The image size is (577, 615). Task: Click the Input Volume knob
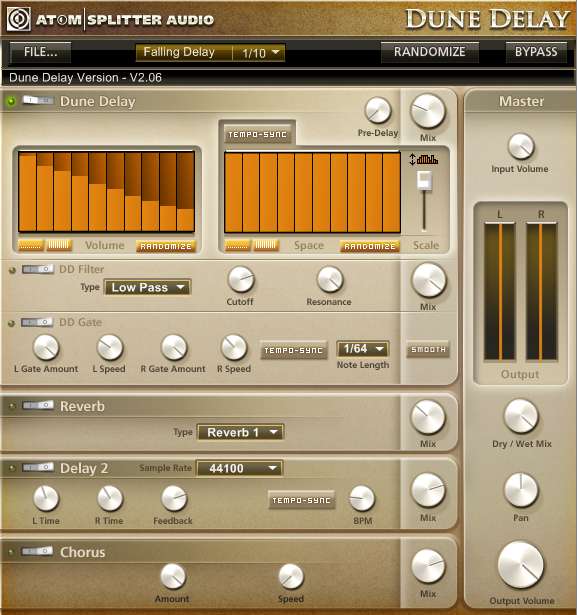pos(521,146)
